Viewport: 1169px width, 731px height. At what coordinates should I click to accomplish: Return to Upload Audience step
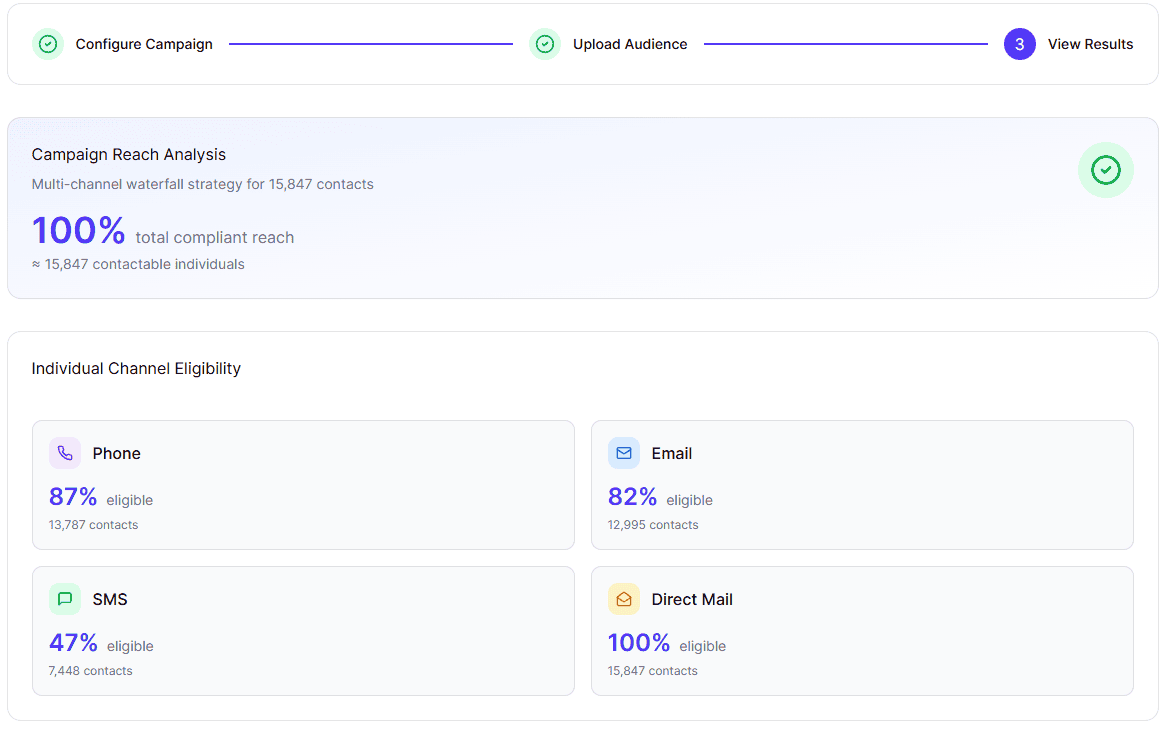(630, 44)
